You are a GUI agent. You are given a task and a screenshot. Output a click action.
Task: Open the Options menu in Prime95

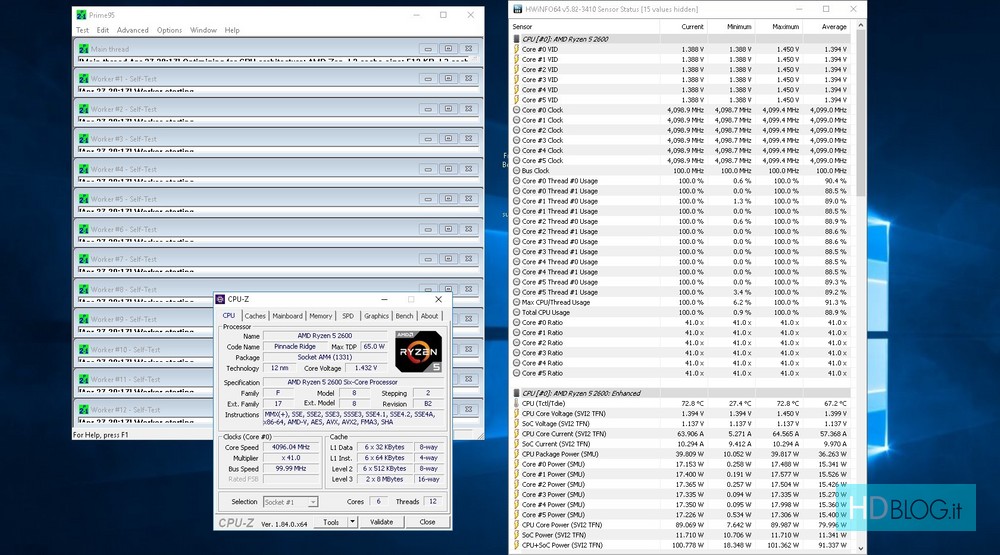[x=169, y=30]
